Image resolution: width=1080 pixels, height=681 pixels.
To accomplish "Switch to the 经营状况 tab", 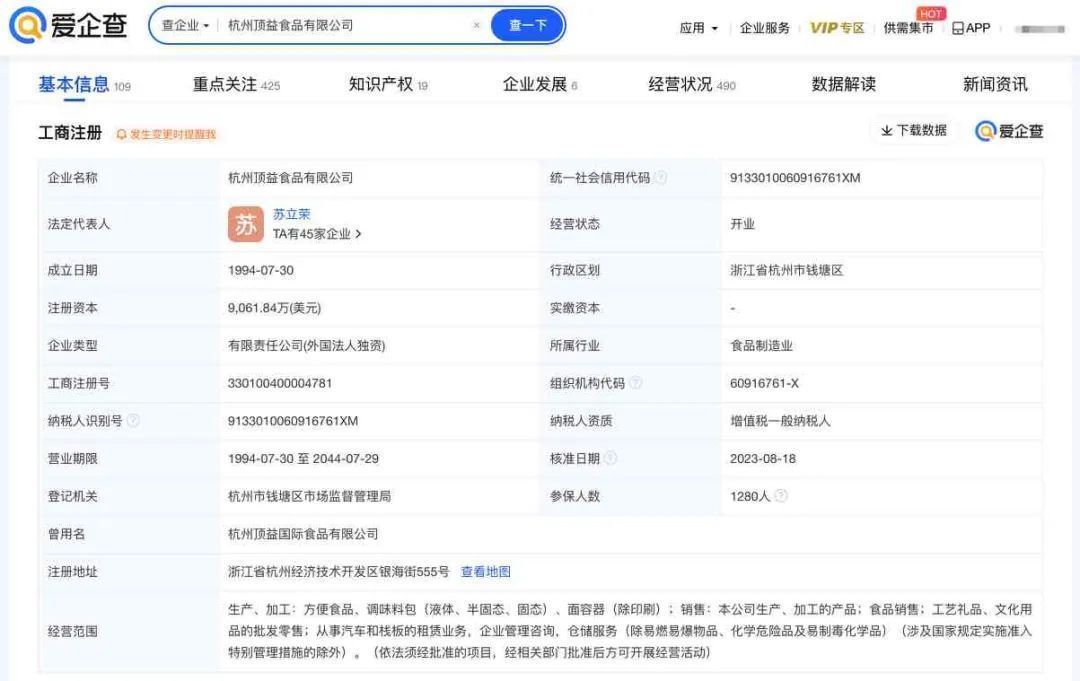I will pyautogui.click(x=692, y=85).
